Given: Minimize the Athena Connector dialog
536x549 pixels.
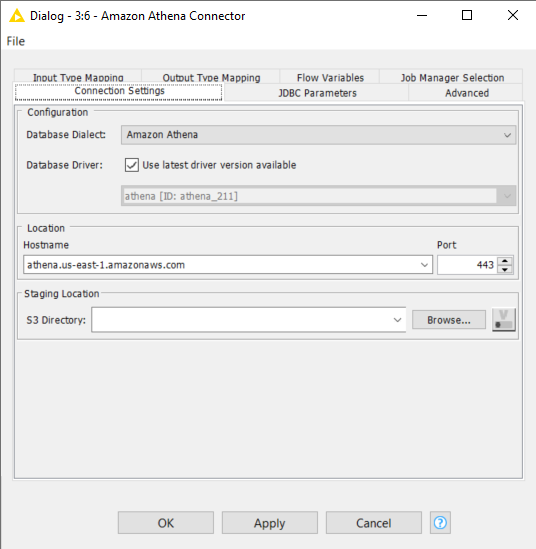Looking at the screenshot, I should pos(422,15).
